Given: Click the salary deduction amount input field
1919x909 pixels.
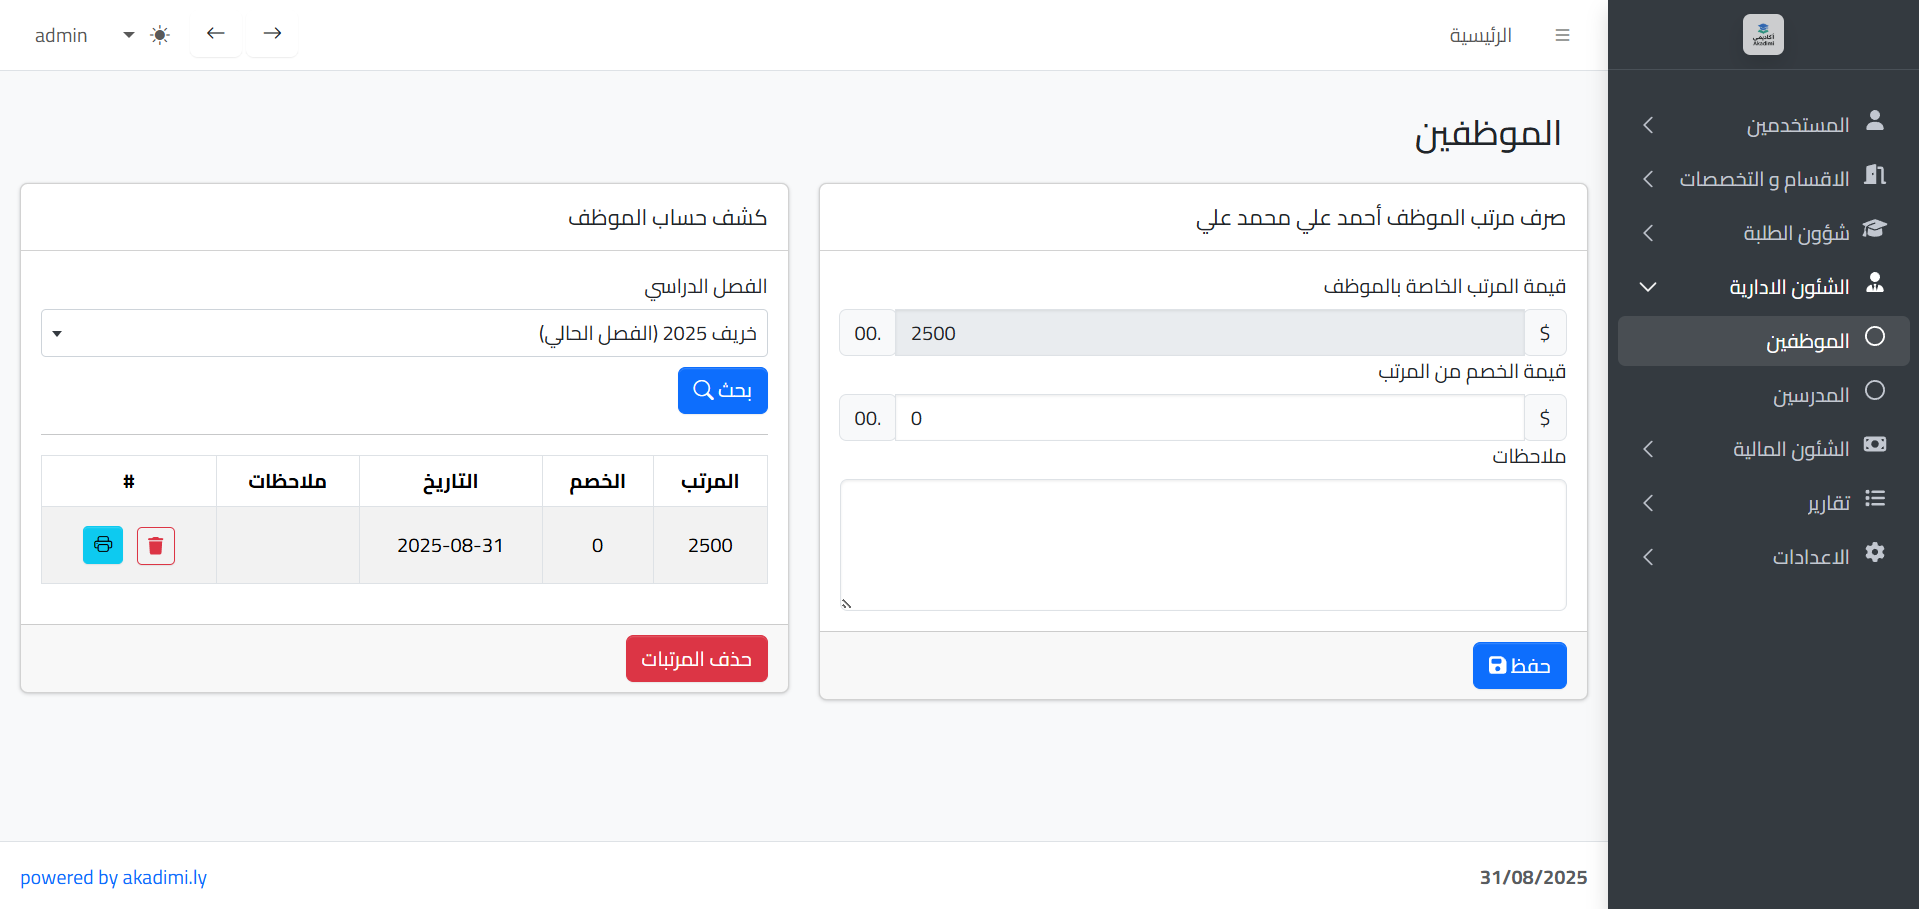Looking at the screenshot, I should pyautogui.click(x=1209, y=418).
